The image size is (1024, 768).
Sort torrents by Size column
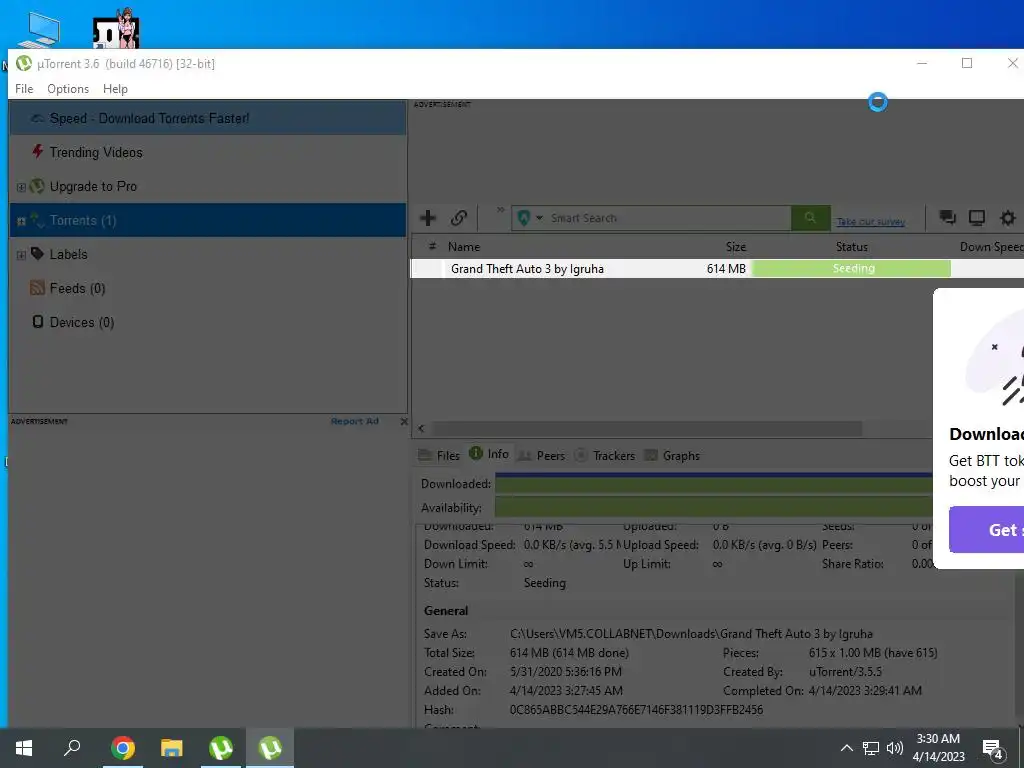point(736,247)
